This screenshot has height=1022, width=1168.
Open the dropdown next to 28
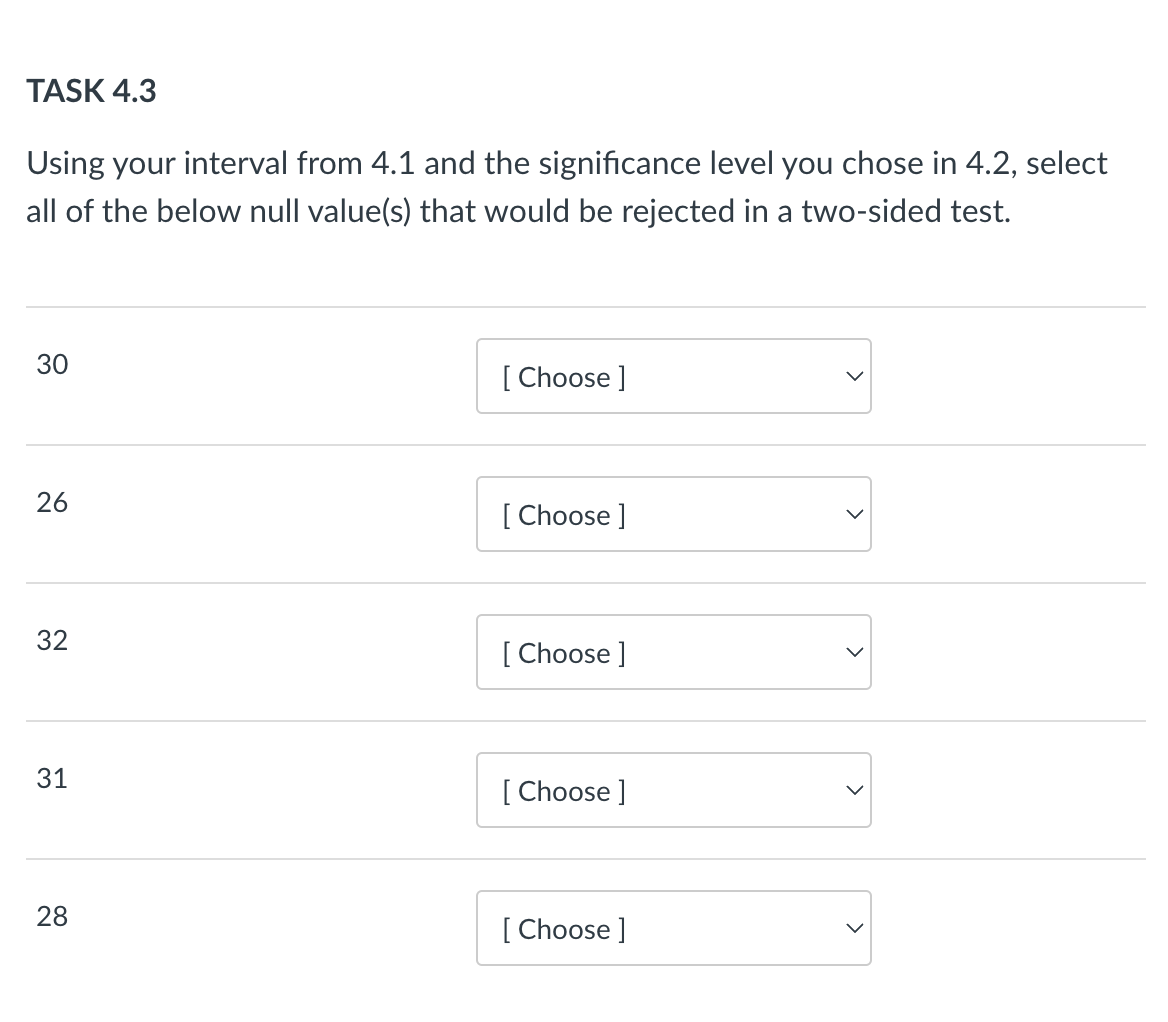click(674, 928)
